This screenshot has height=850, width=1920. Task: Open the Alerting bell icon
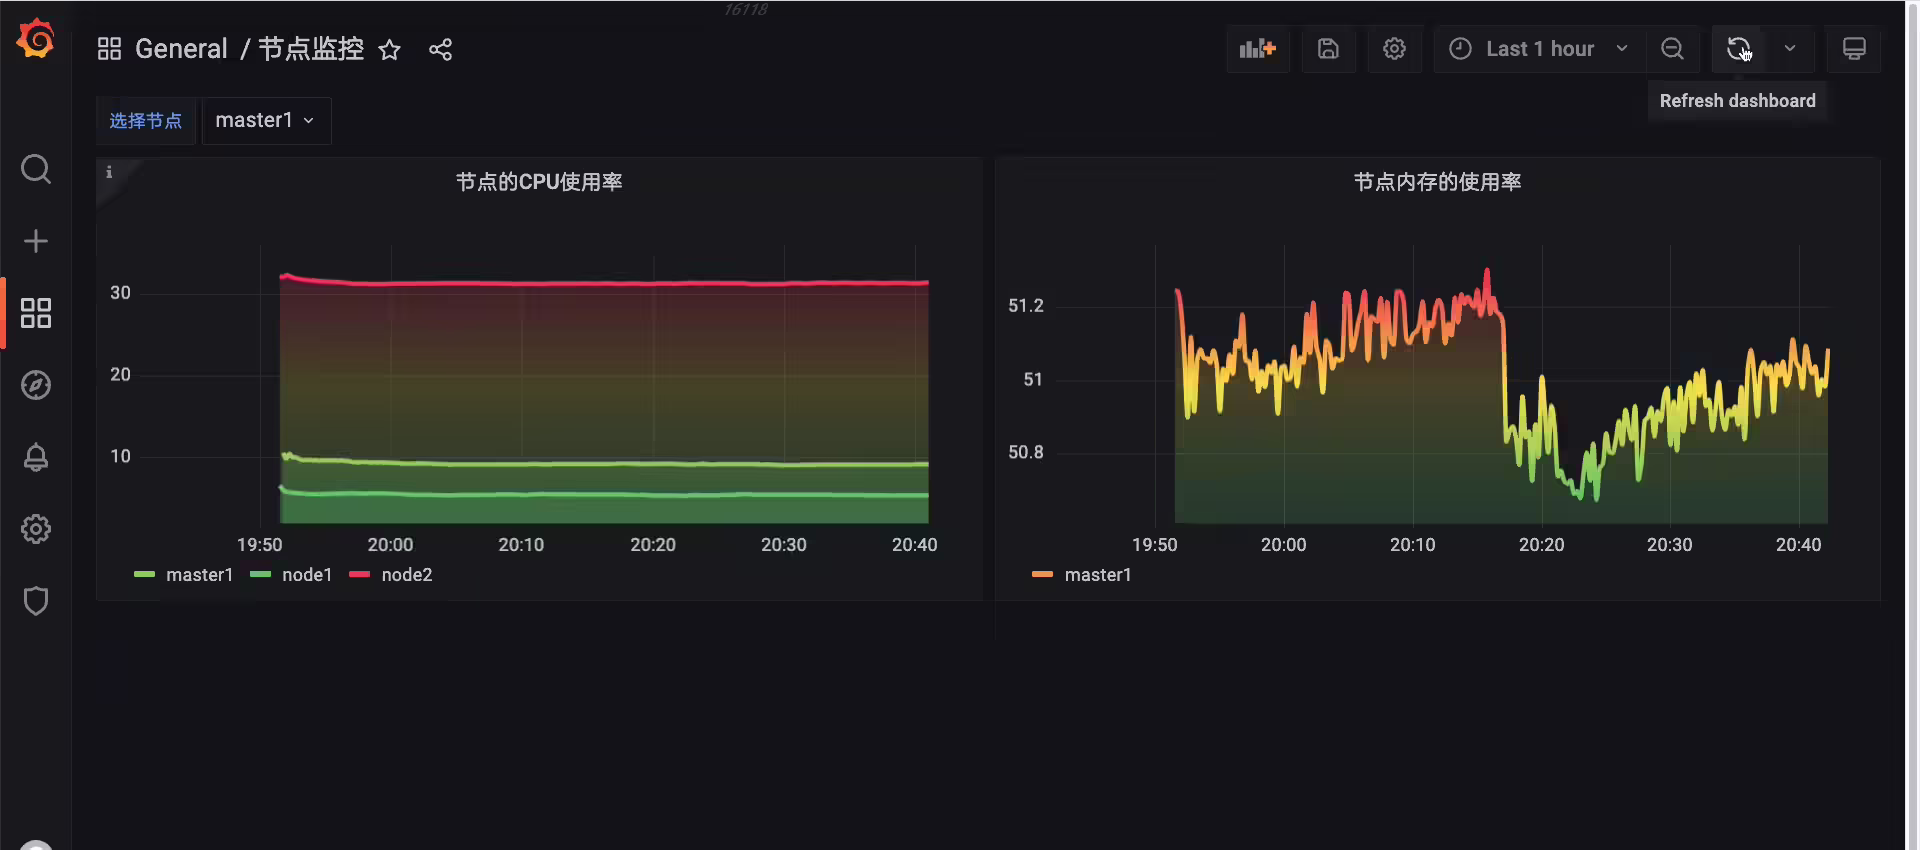click(x=36, y=457)
